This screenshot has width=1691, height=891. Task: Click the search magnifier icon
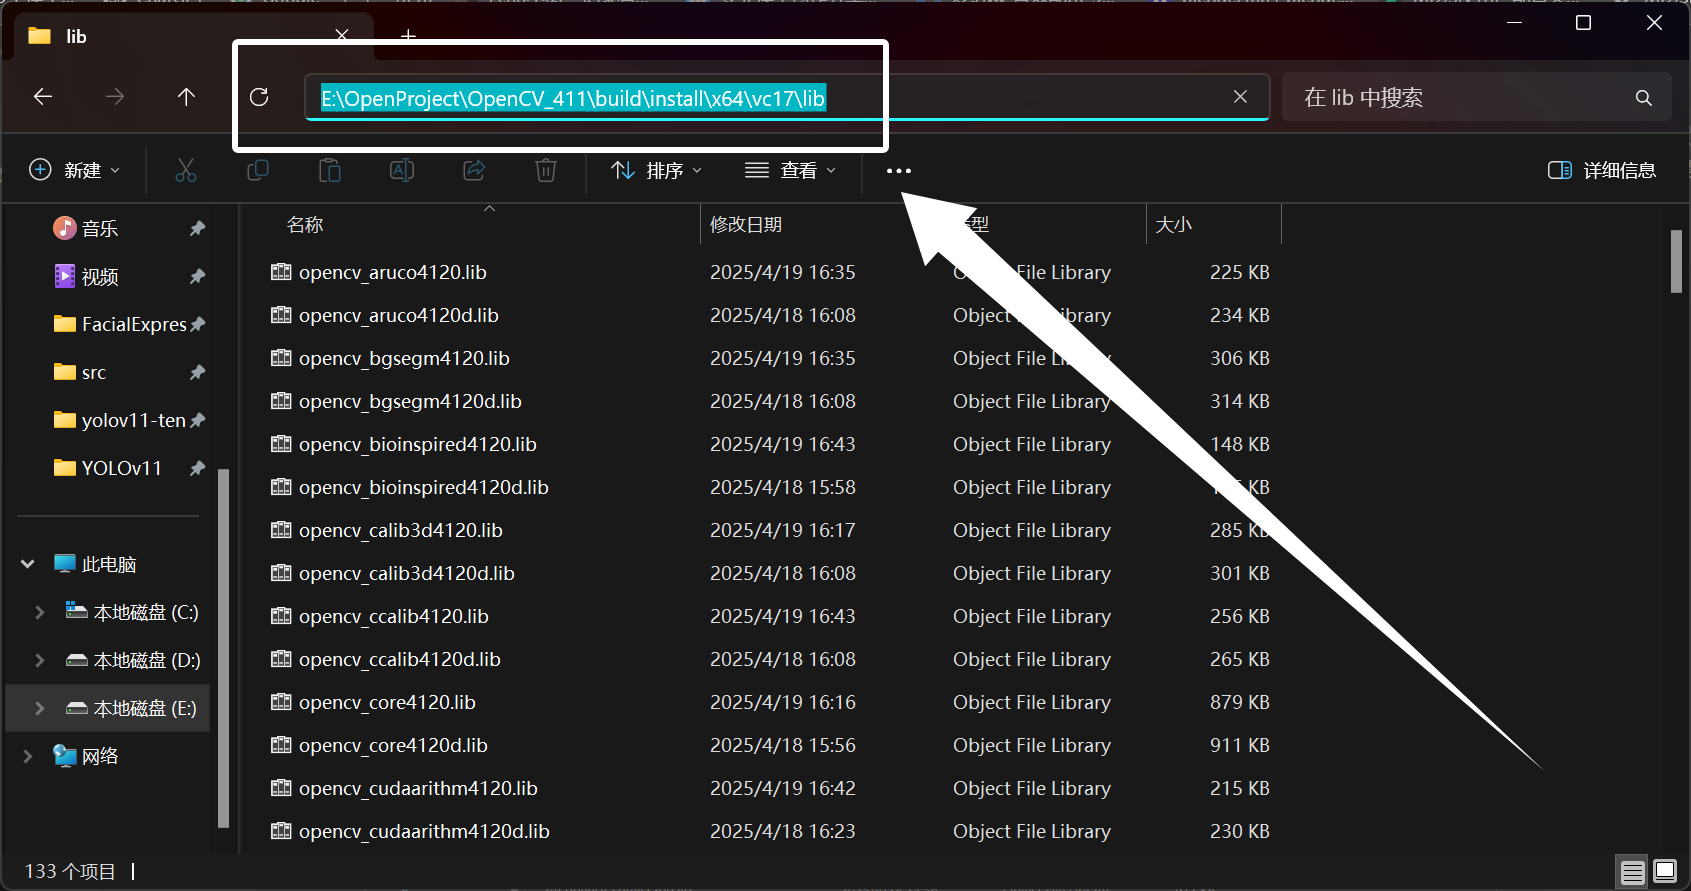1643,98
